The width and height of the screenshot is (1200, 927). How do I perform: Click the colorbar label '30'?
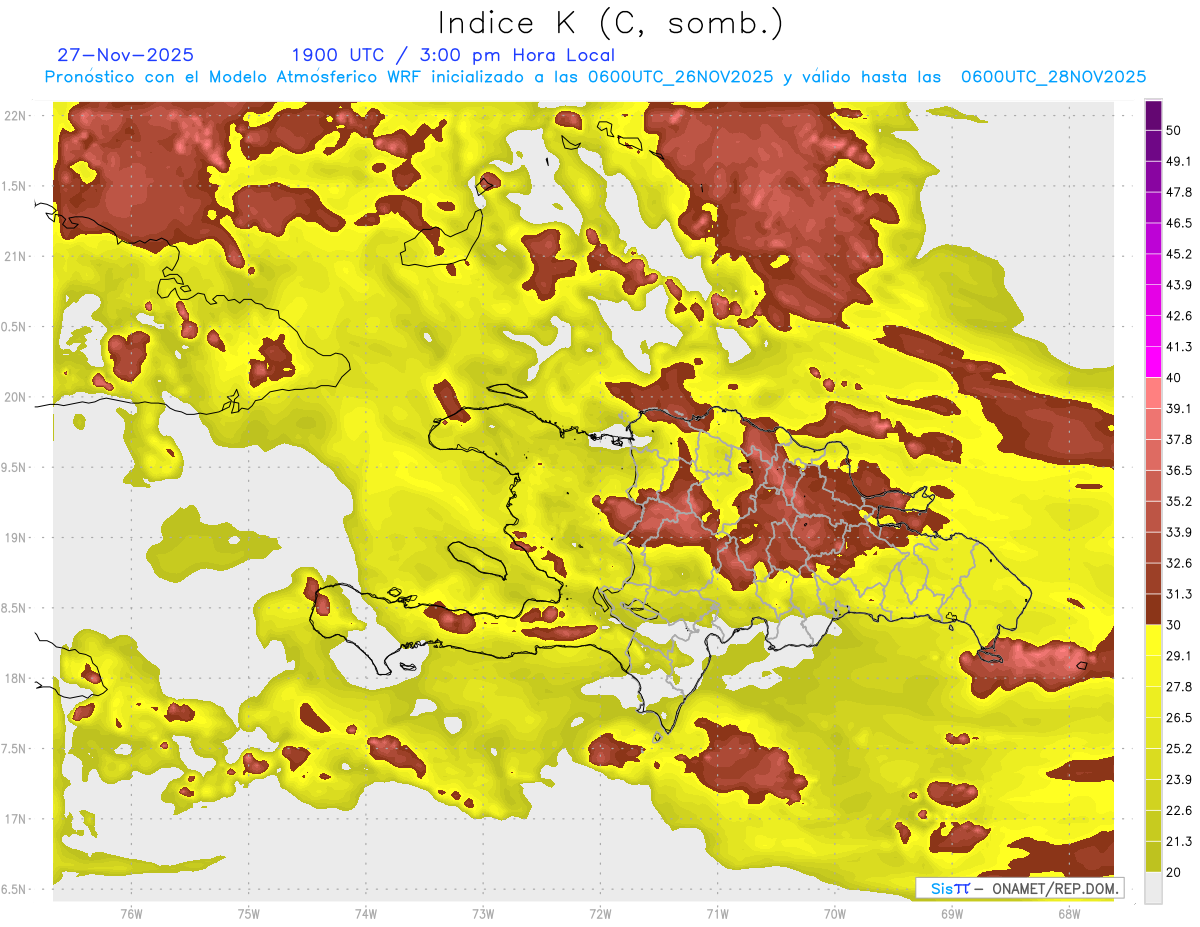(1175, 625)
